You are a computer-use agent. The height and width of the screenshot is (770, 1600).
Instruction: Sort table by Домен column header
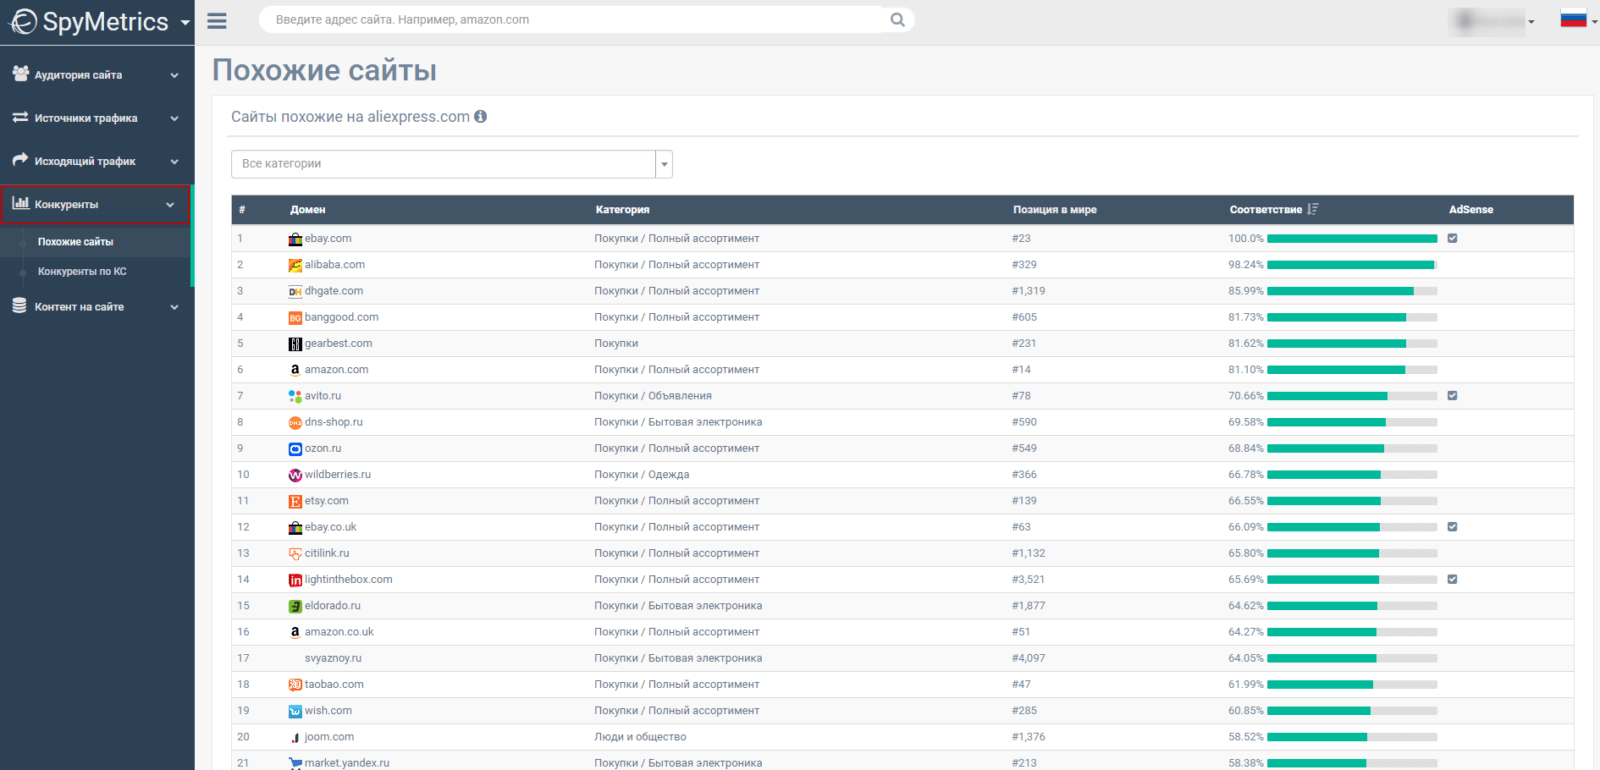pyautogui.click(x=308, y=210)
